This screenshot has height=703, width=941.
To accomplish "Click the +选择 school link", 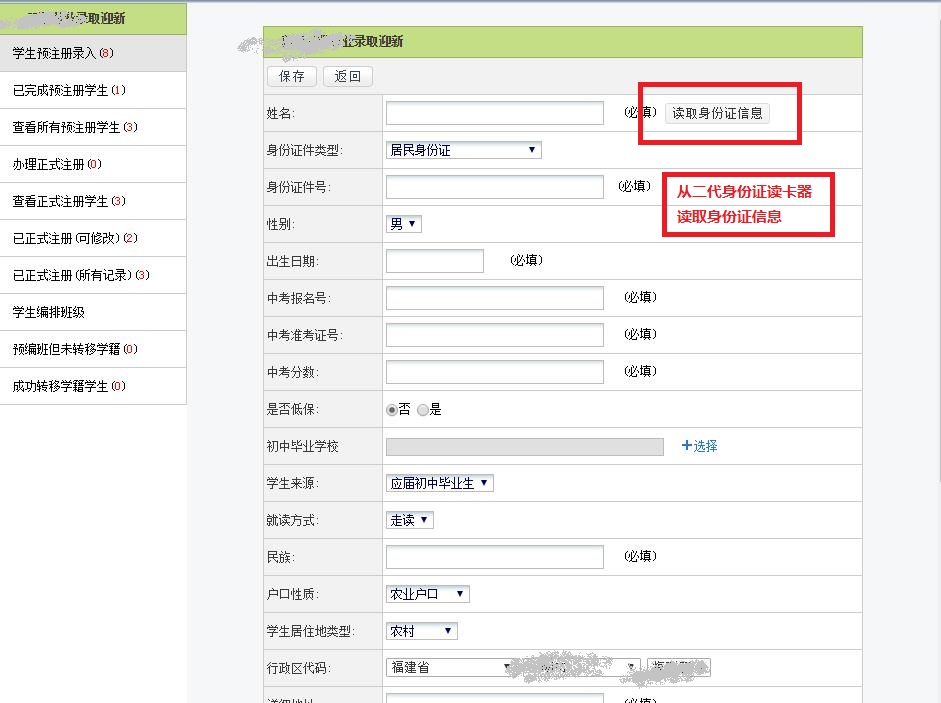I will point(700,446).
